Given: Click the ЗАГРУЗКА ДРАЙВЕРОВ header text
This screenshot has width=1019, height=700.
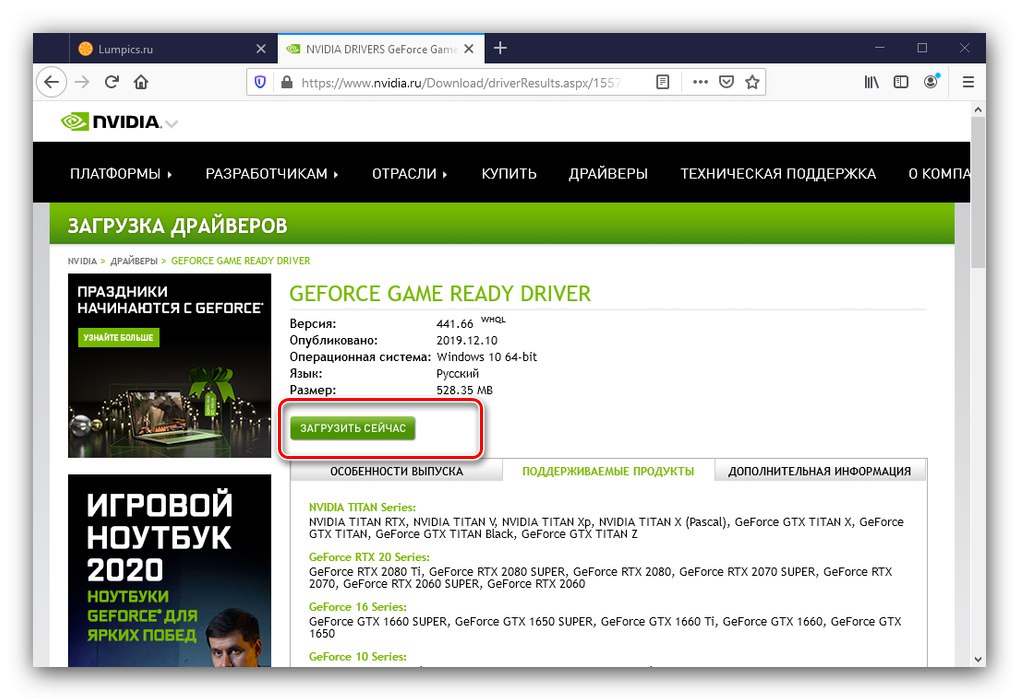Looking at the screenshot, I should (x=177, y=226).
